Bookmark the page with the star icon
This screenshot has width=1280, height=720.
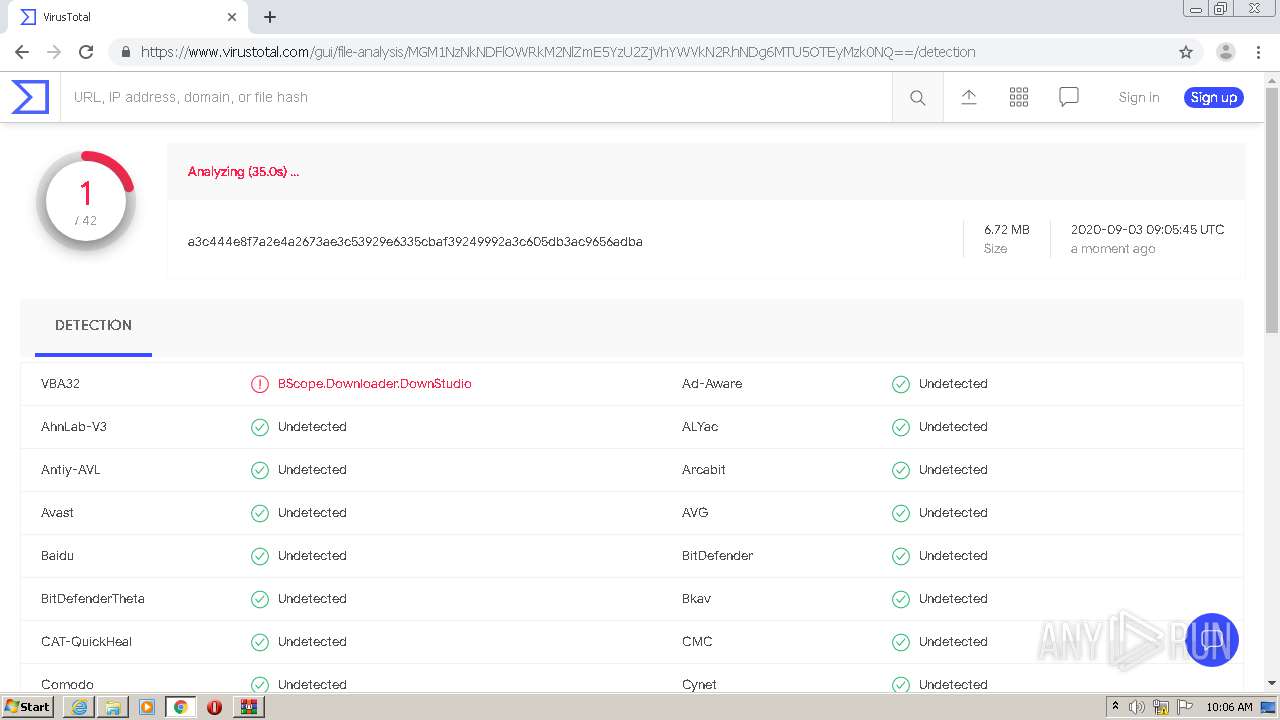point(1186,52)
